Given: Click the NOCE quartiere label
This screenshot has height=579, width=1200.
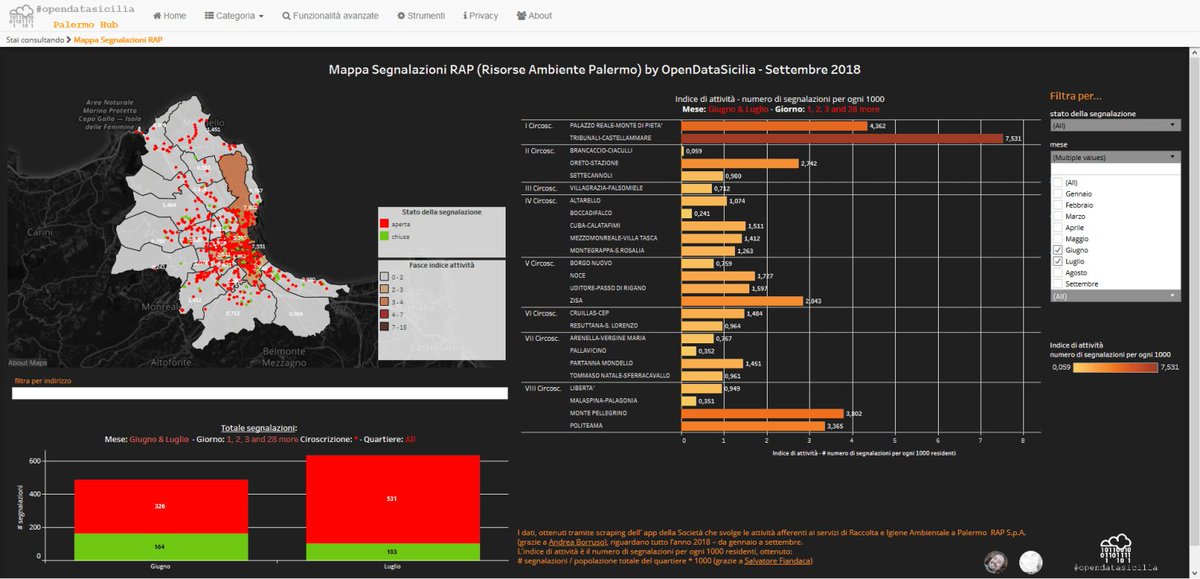Looking at the screenshot, I should pyautogui.click(x=577, y=275).
